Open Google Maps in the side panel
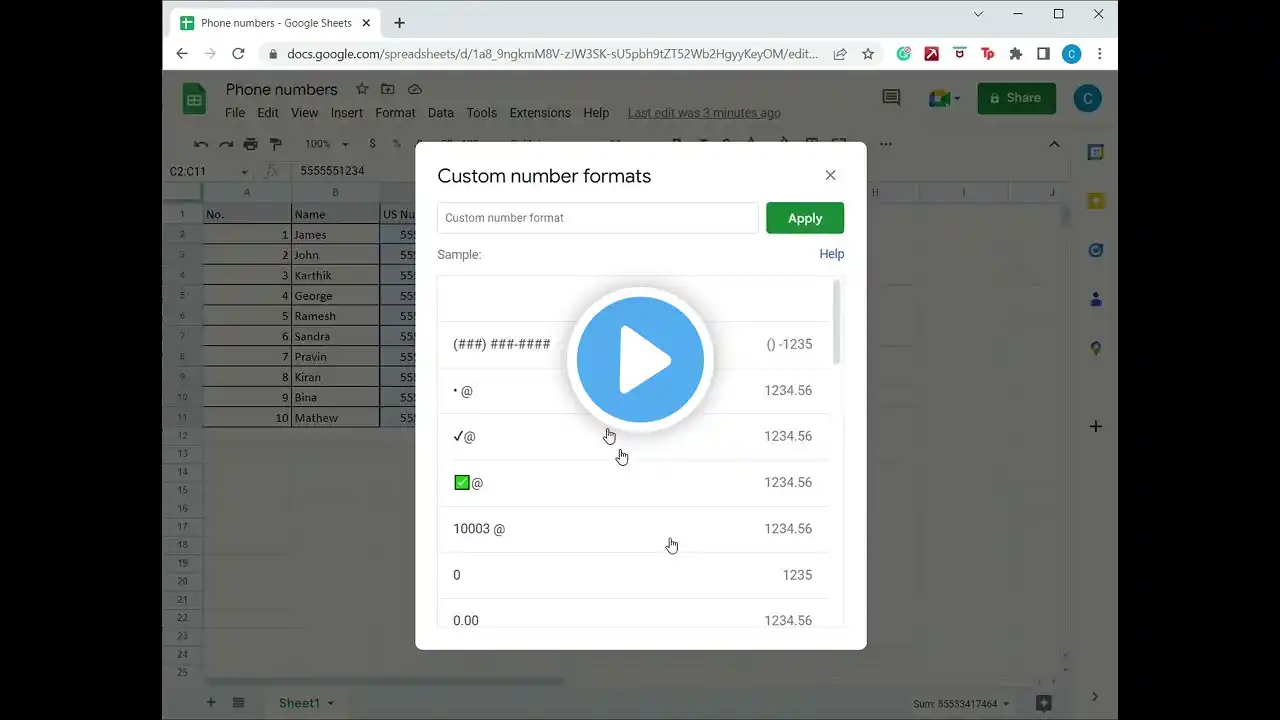The height and width of the screenshot is (720, 1280). (x=1096, y=348)
